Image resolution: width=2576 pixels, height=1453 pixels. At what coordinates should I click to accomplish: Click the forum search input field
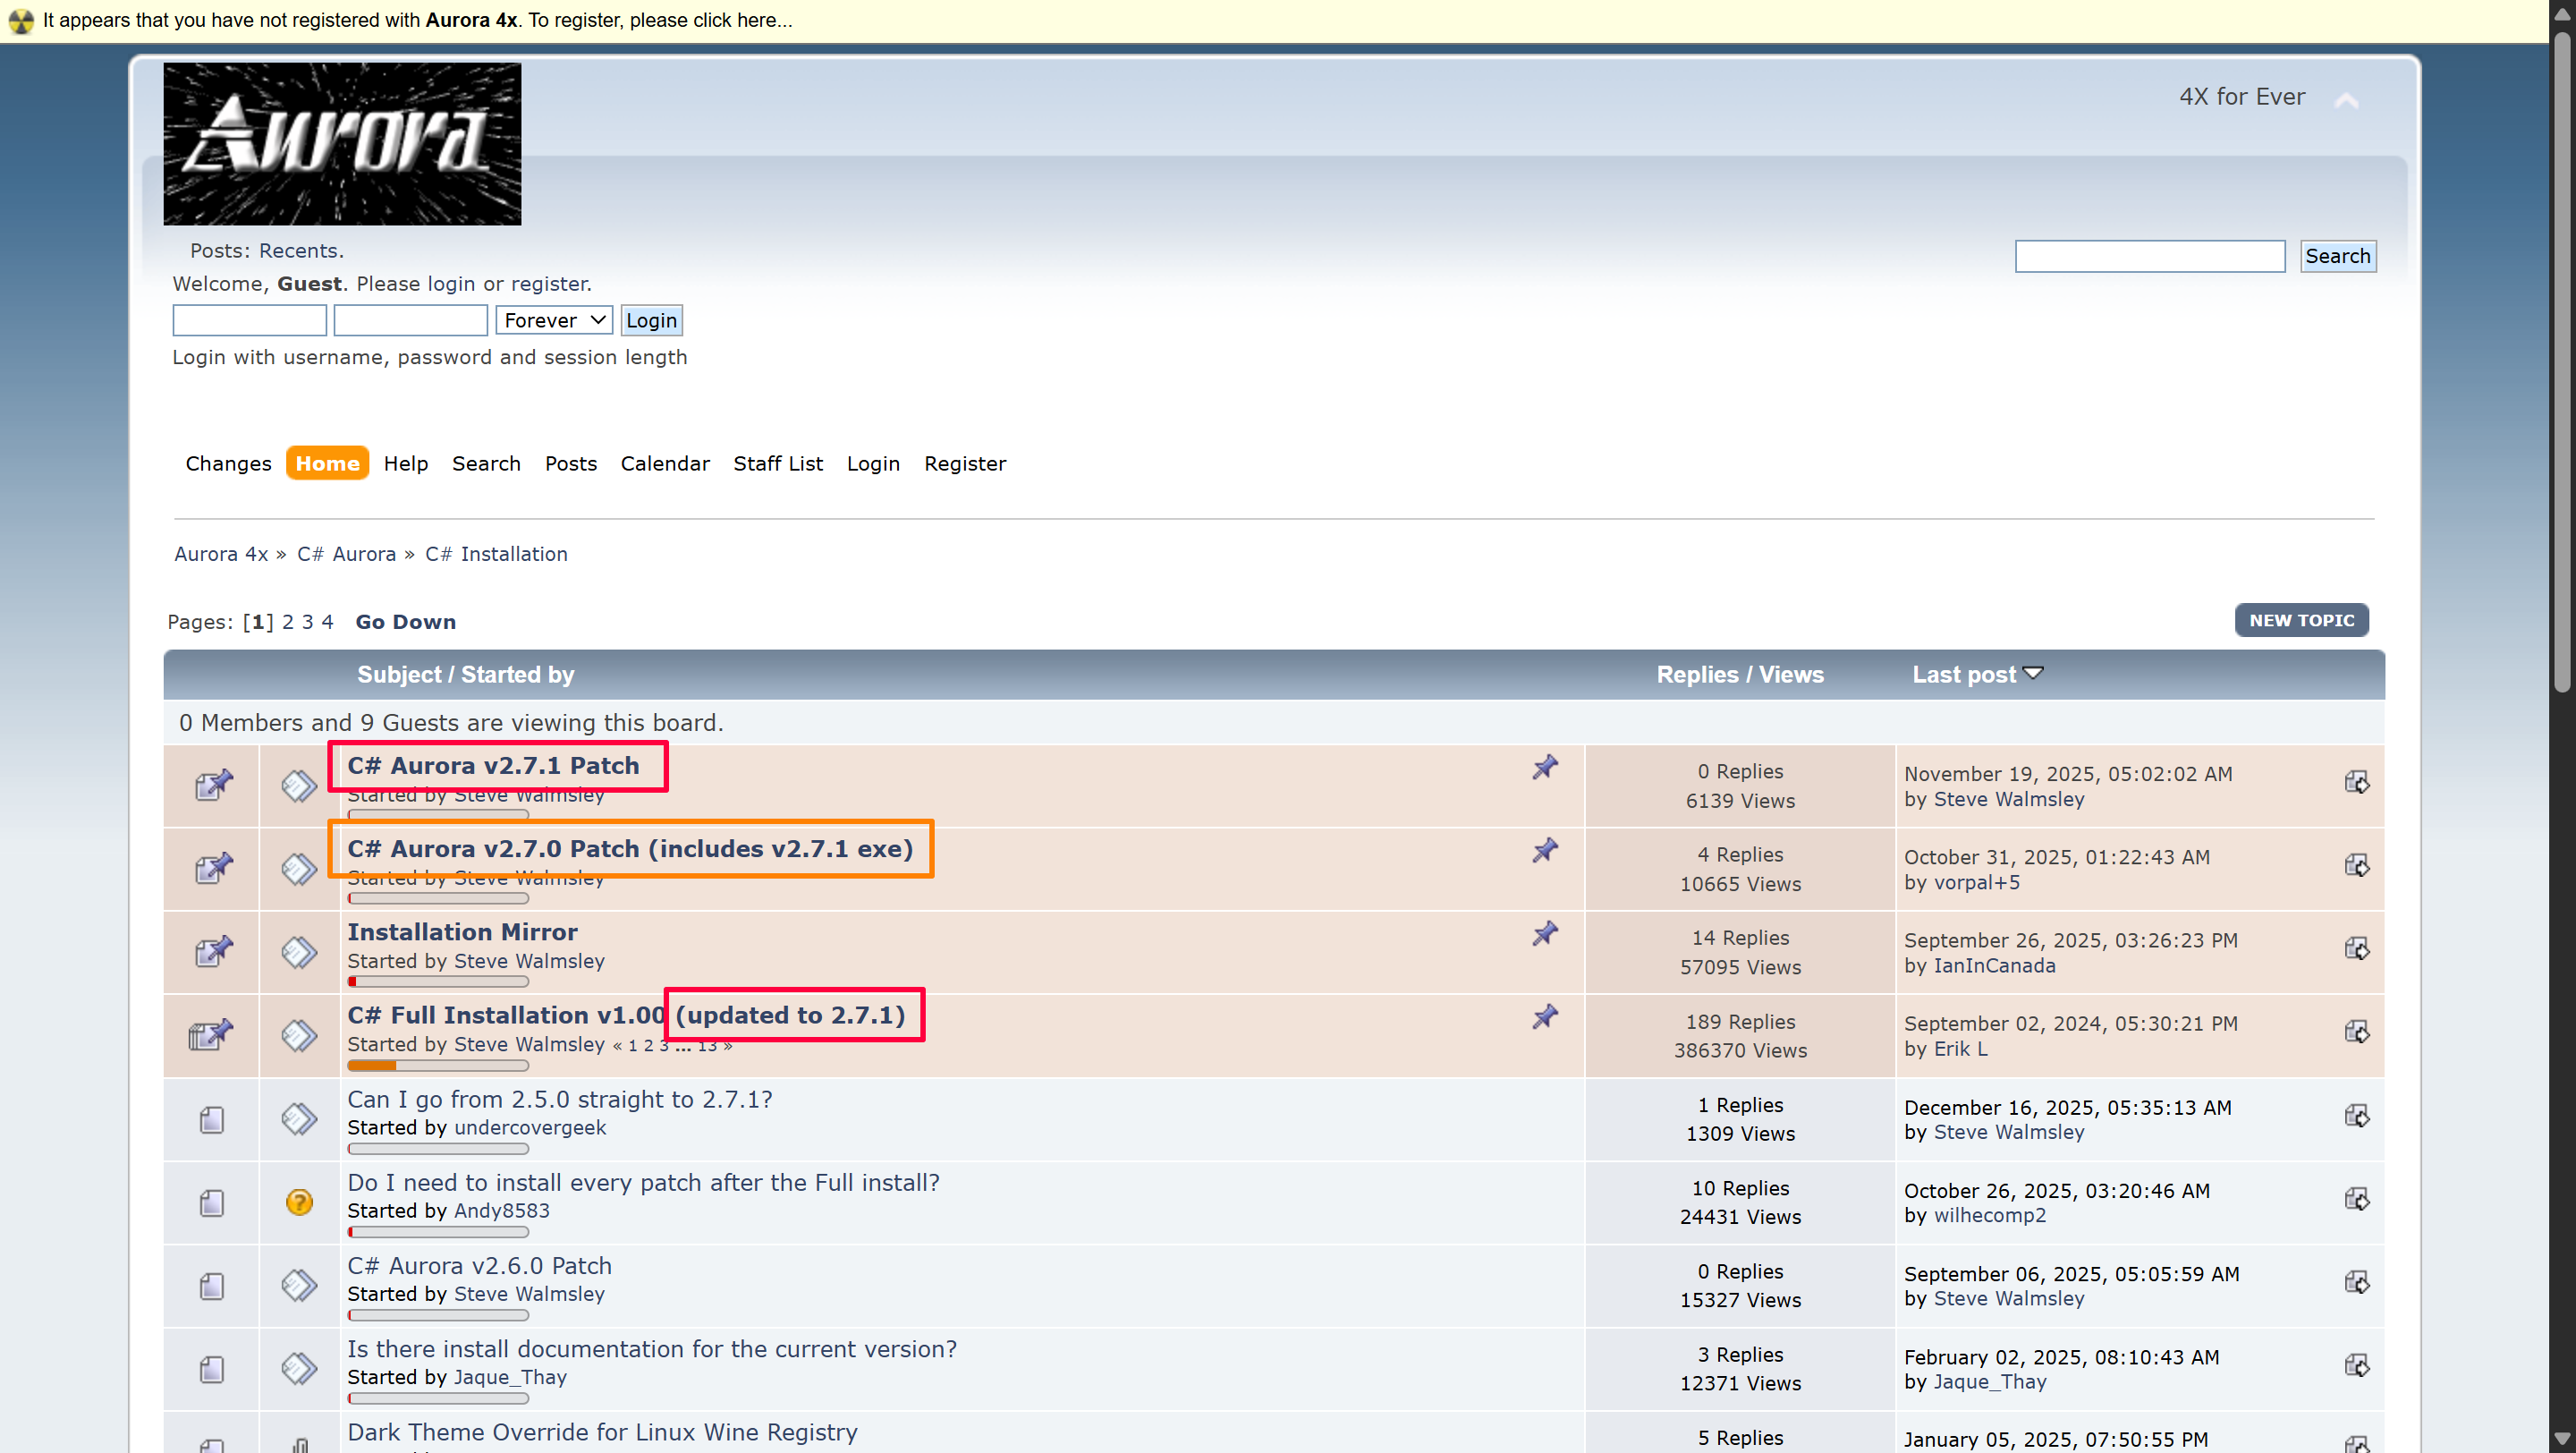tap(2149, 256)
